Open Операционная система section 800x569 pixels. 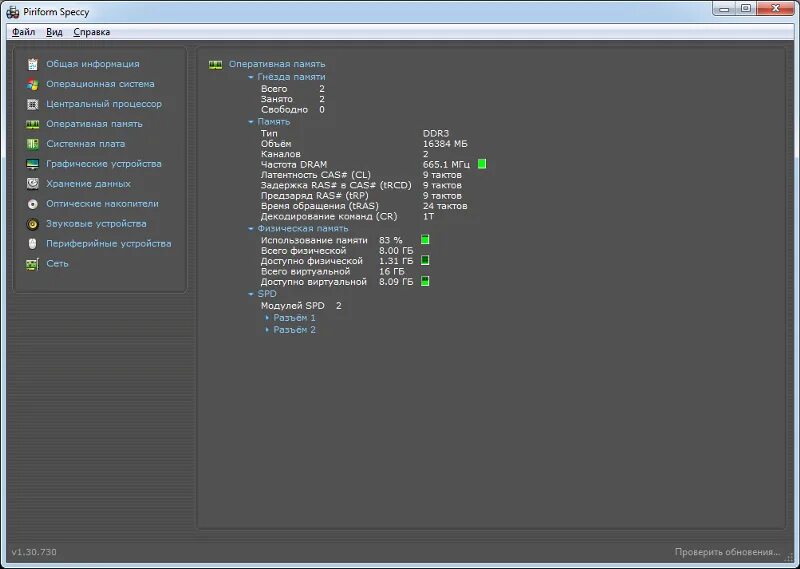click(x=100, y=84)
